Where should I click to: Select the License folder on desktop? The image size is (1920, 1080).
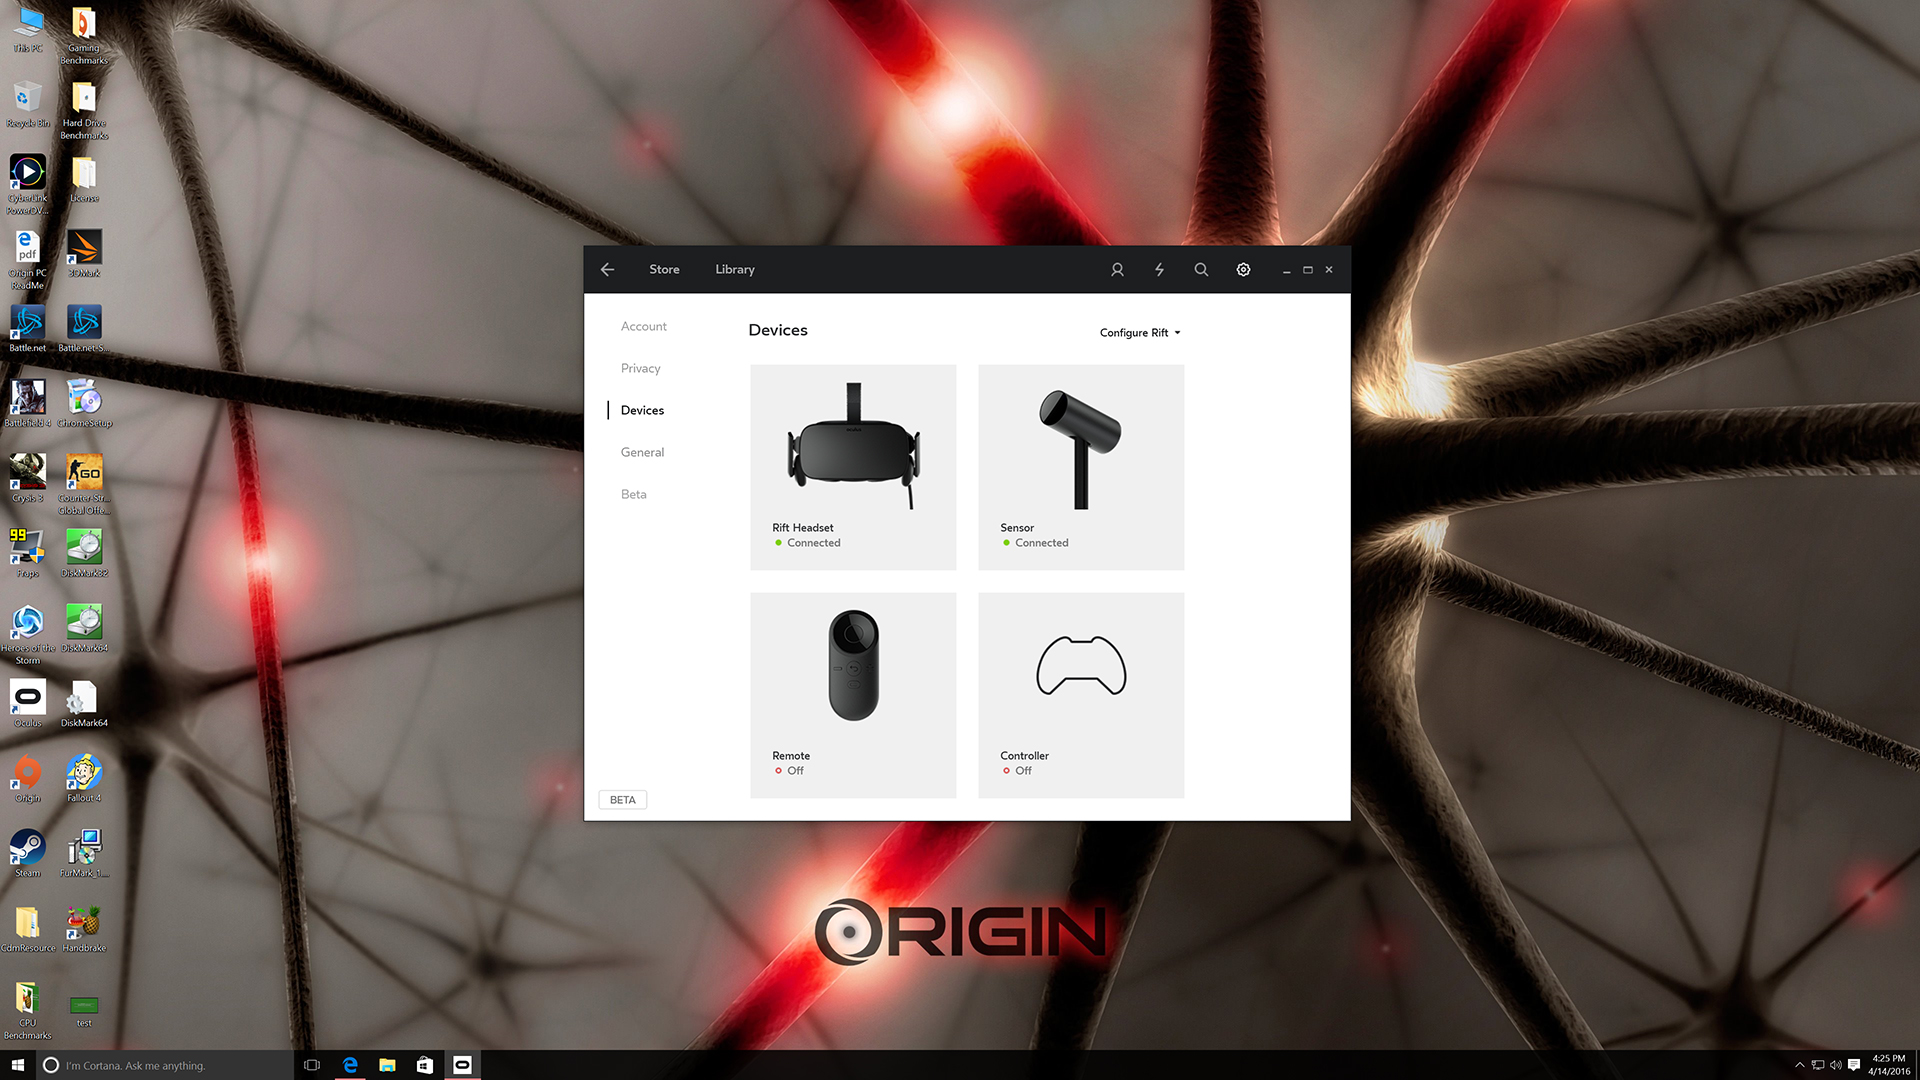84,180
